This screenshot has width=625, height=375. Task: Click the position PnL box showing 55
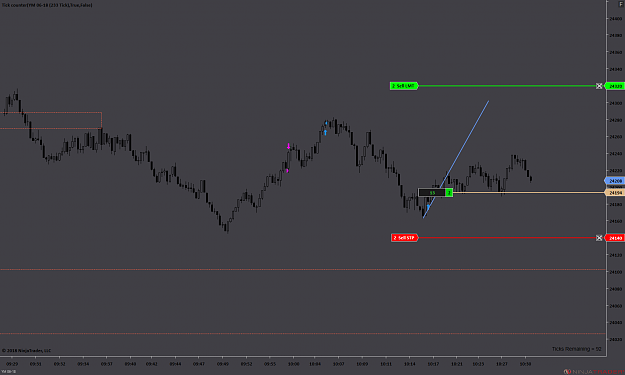point(432,193)
